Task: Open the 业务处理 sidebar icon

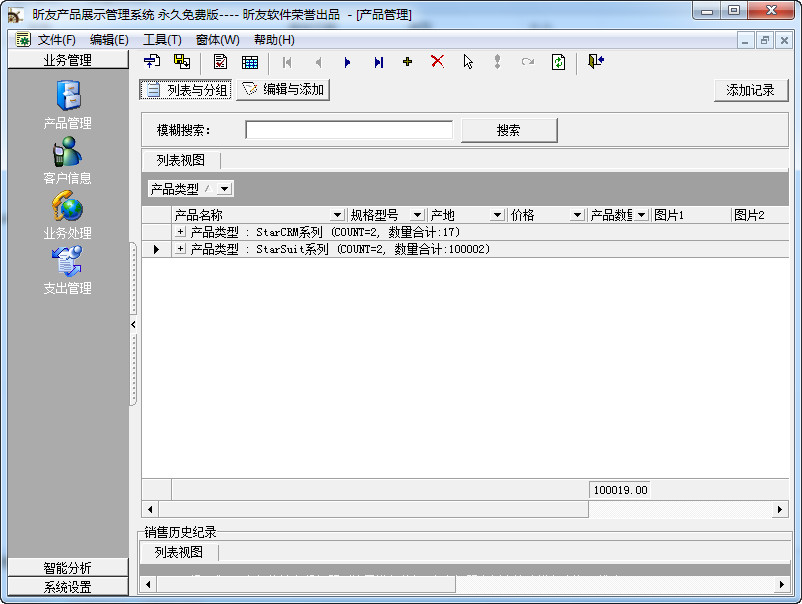Action: click(68, 206)
